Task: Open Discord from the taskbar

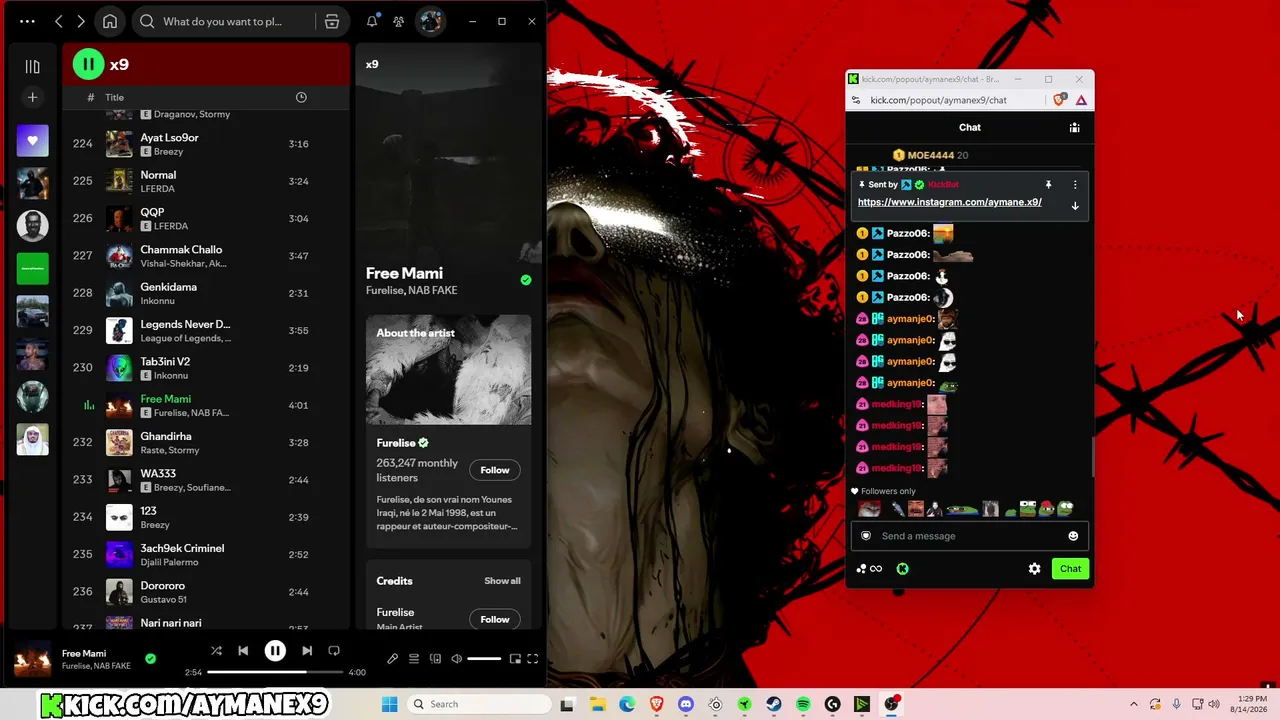Action: click(x=686, y=704)
